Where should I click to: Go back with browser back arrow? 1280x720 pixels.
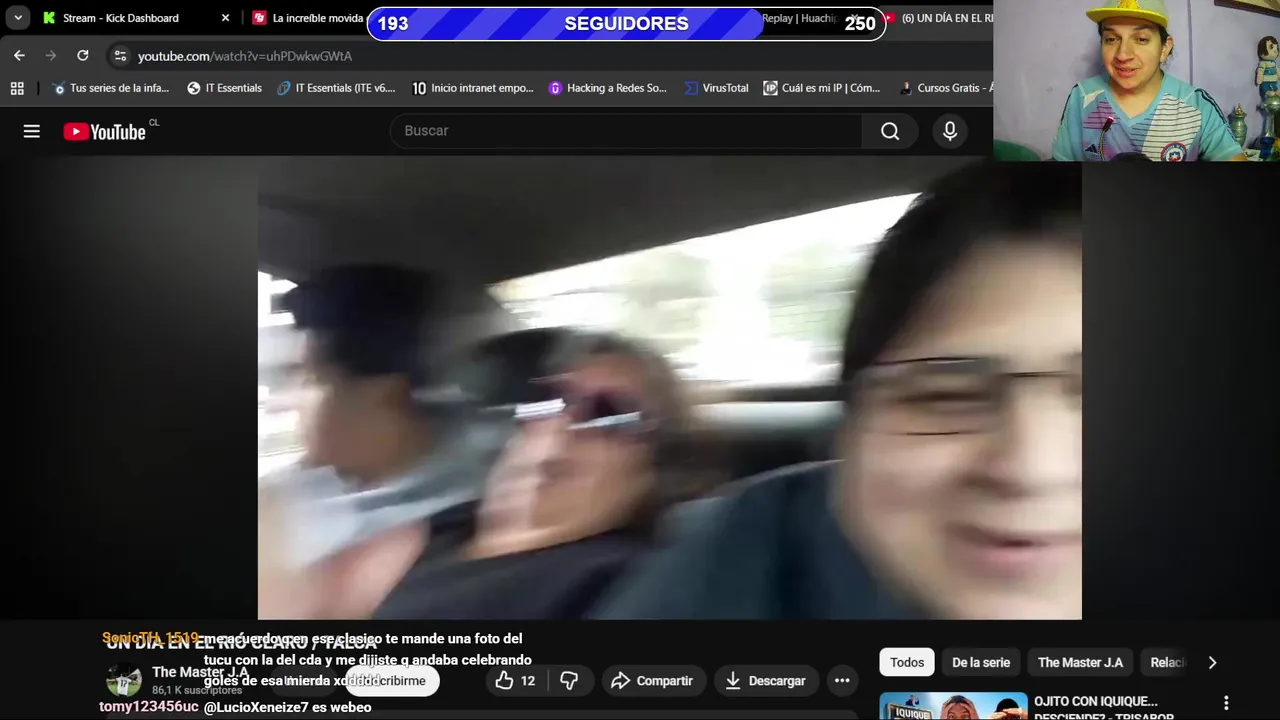pyautogui.click(x=19, y=56)
